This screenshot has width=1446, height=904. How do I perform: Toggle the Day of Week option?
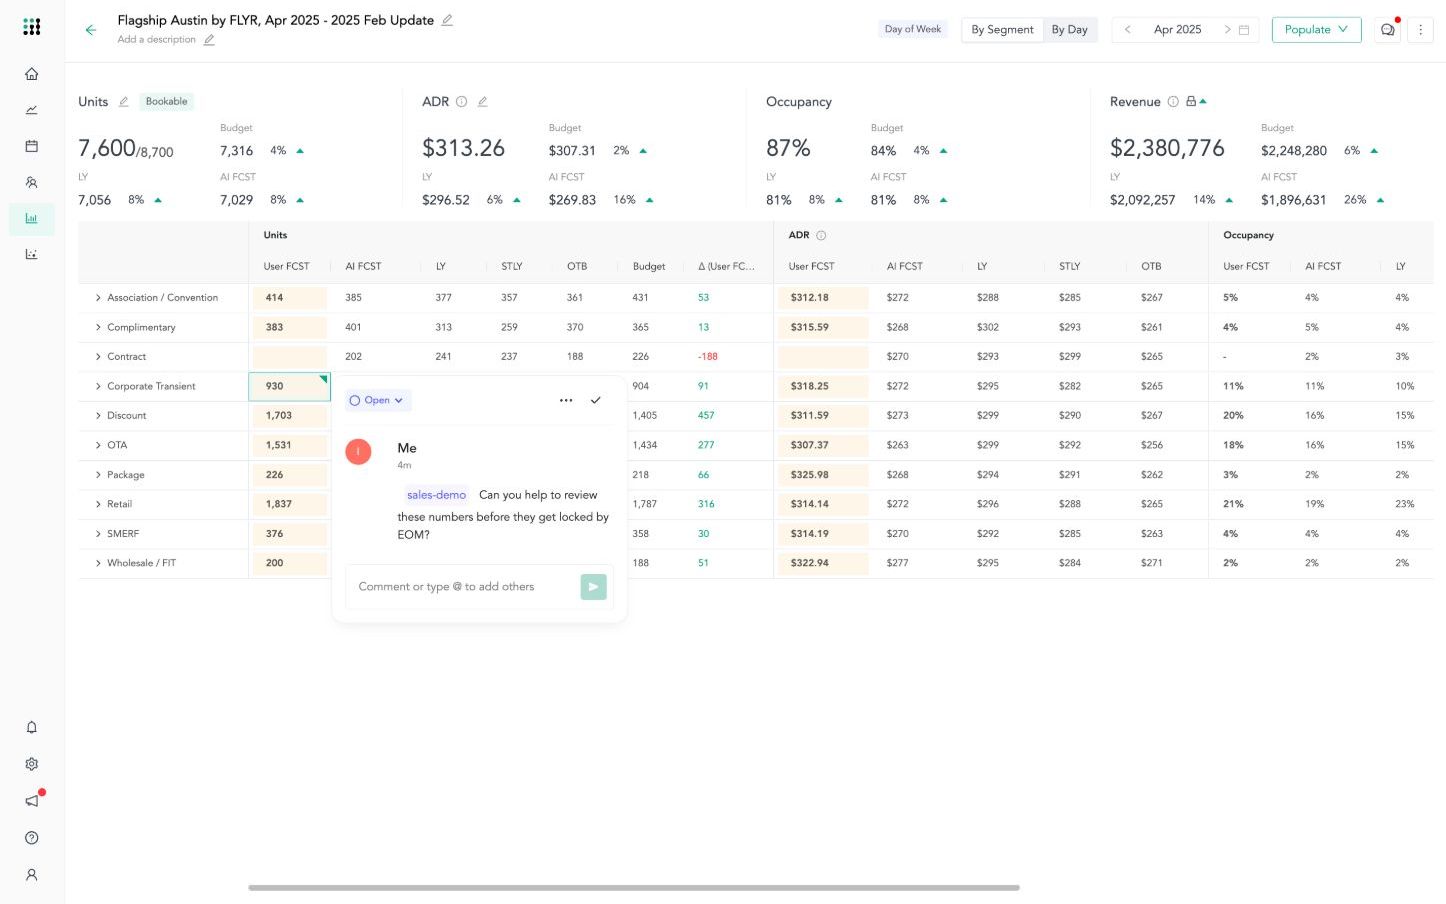tap(912, 30)
